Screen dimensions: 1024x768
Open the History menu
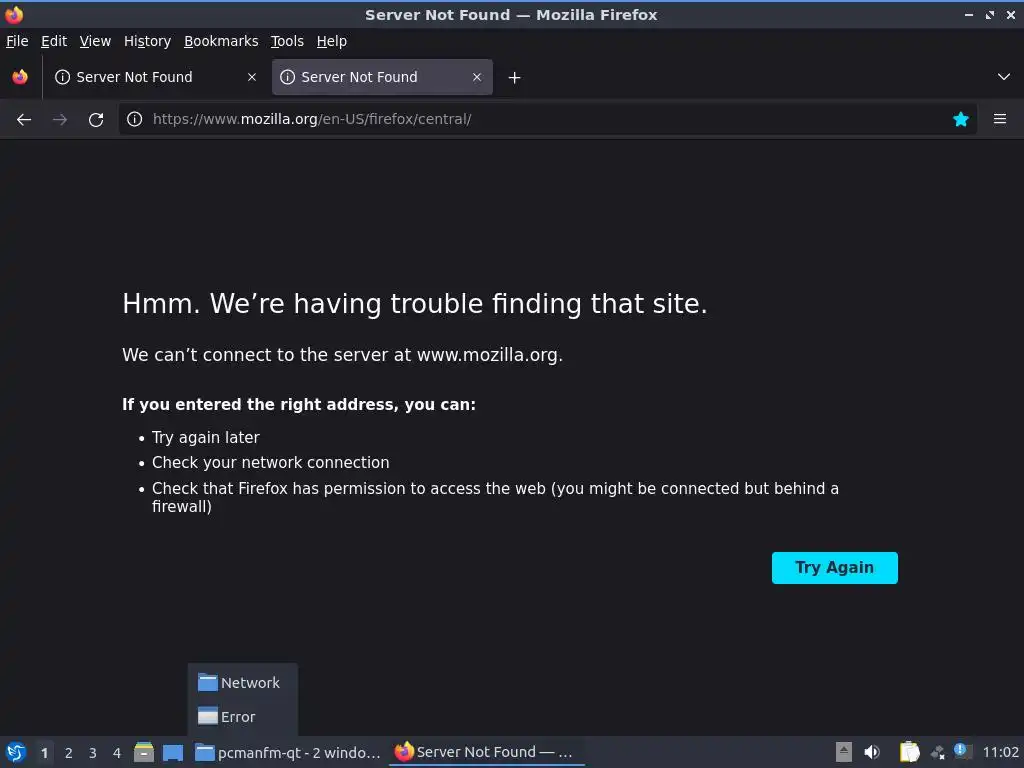tap(147, 41)
